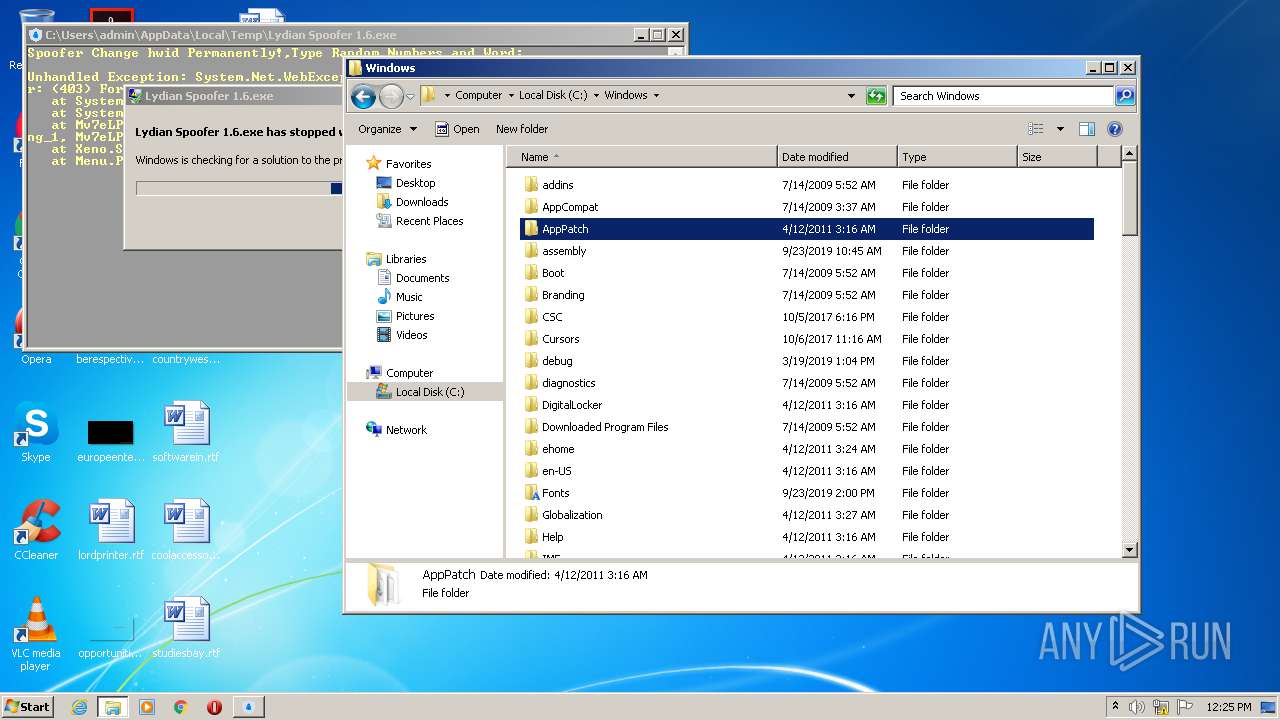This screenshot has height=720, width=1280.
Task: Click the diagnostics folder name
Action: click(569, 383)
